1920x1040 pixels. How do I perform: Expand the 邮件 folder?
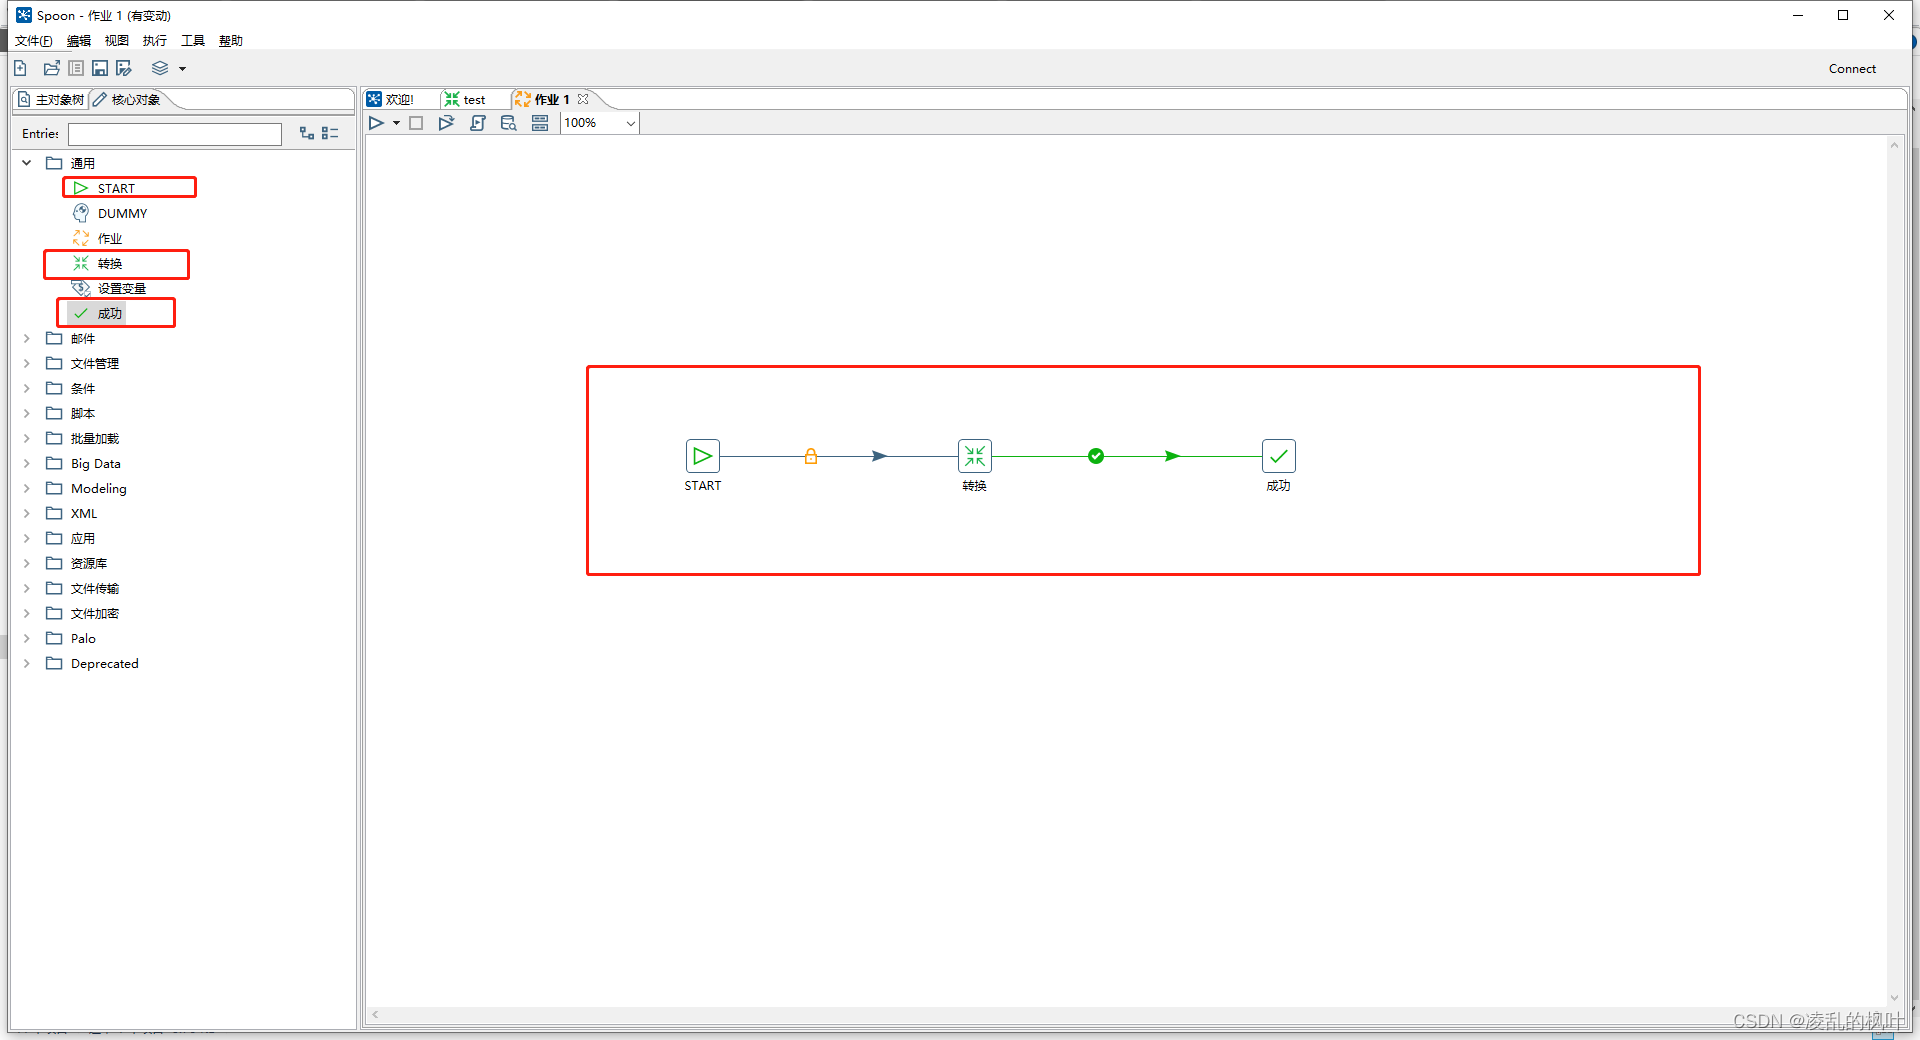27,338
